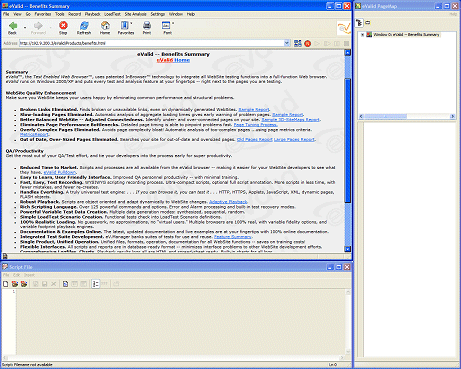Image resolution: width=461 pixels, height=369 pixels.
Task: Open Sample Report link for Broken Links
Action: 254,110
